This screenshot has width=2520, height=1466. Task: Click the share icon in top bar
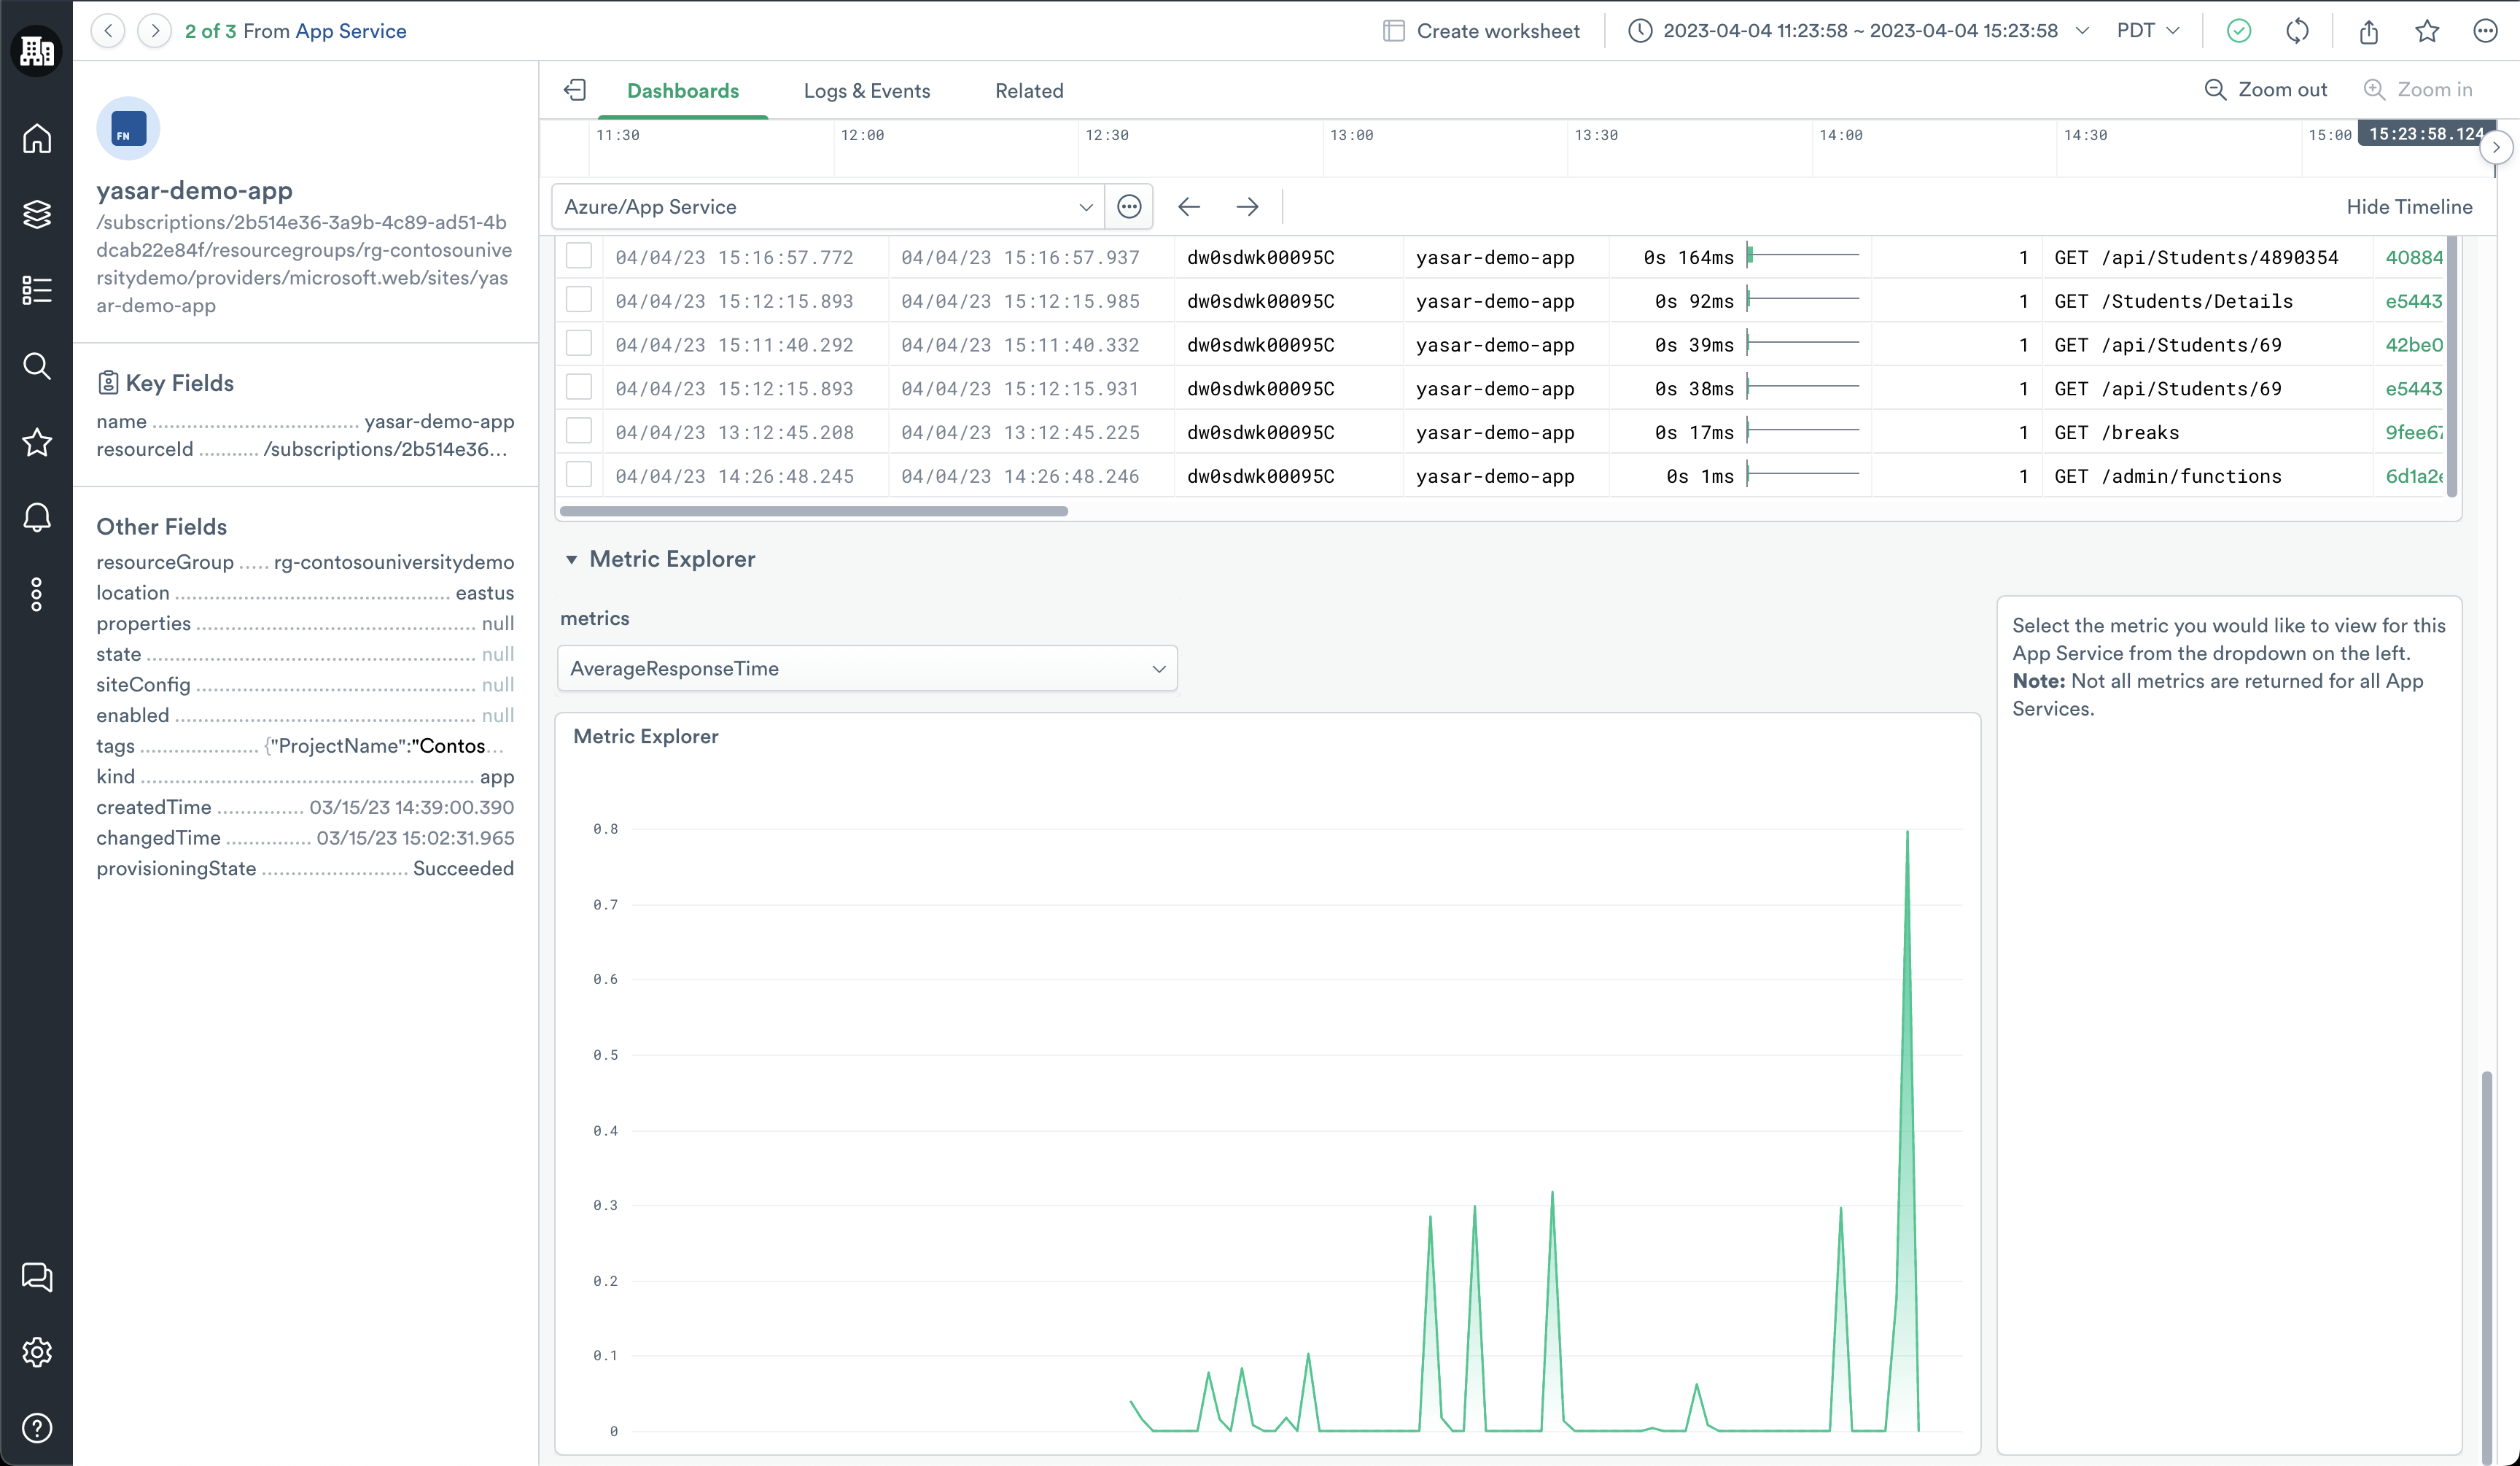tap(2368, 31)
